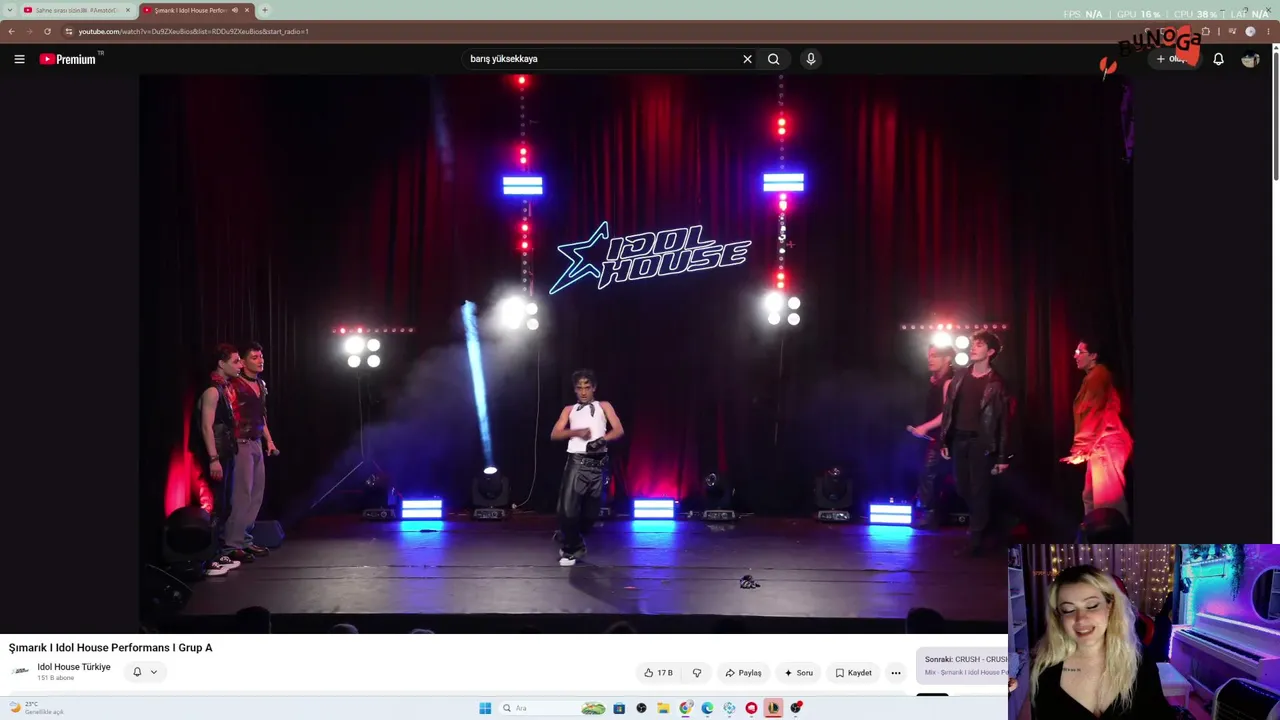View site information for youtube.com
Screen dimensions: 1280x720
pyautogui.click(x=68, y=31)
